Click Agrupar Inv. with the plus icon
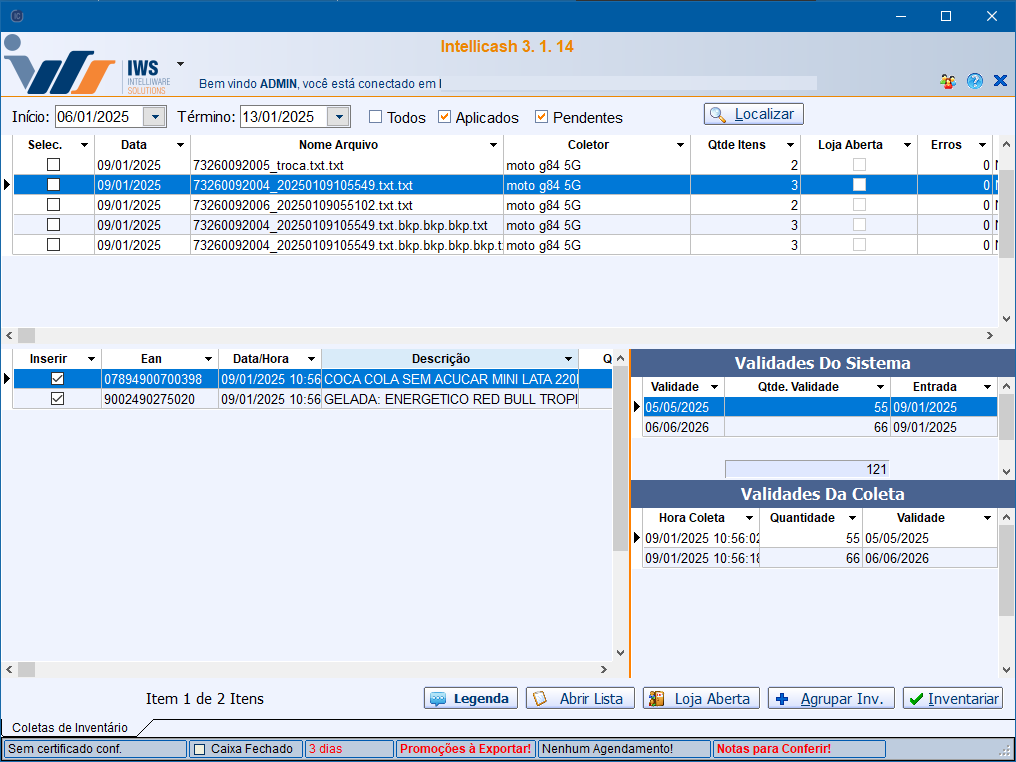The height and width of the screenshot is (762, 1016). pos(831,699)
